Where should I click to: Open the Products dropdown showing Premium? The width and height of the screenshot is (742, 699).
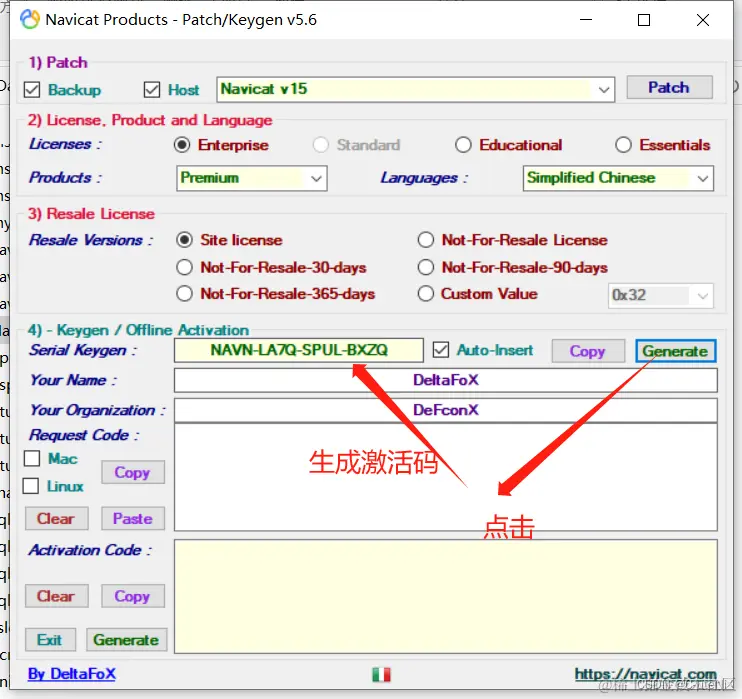point(252,178)
